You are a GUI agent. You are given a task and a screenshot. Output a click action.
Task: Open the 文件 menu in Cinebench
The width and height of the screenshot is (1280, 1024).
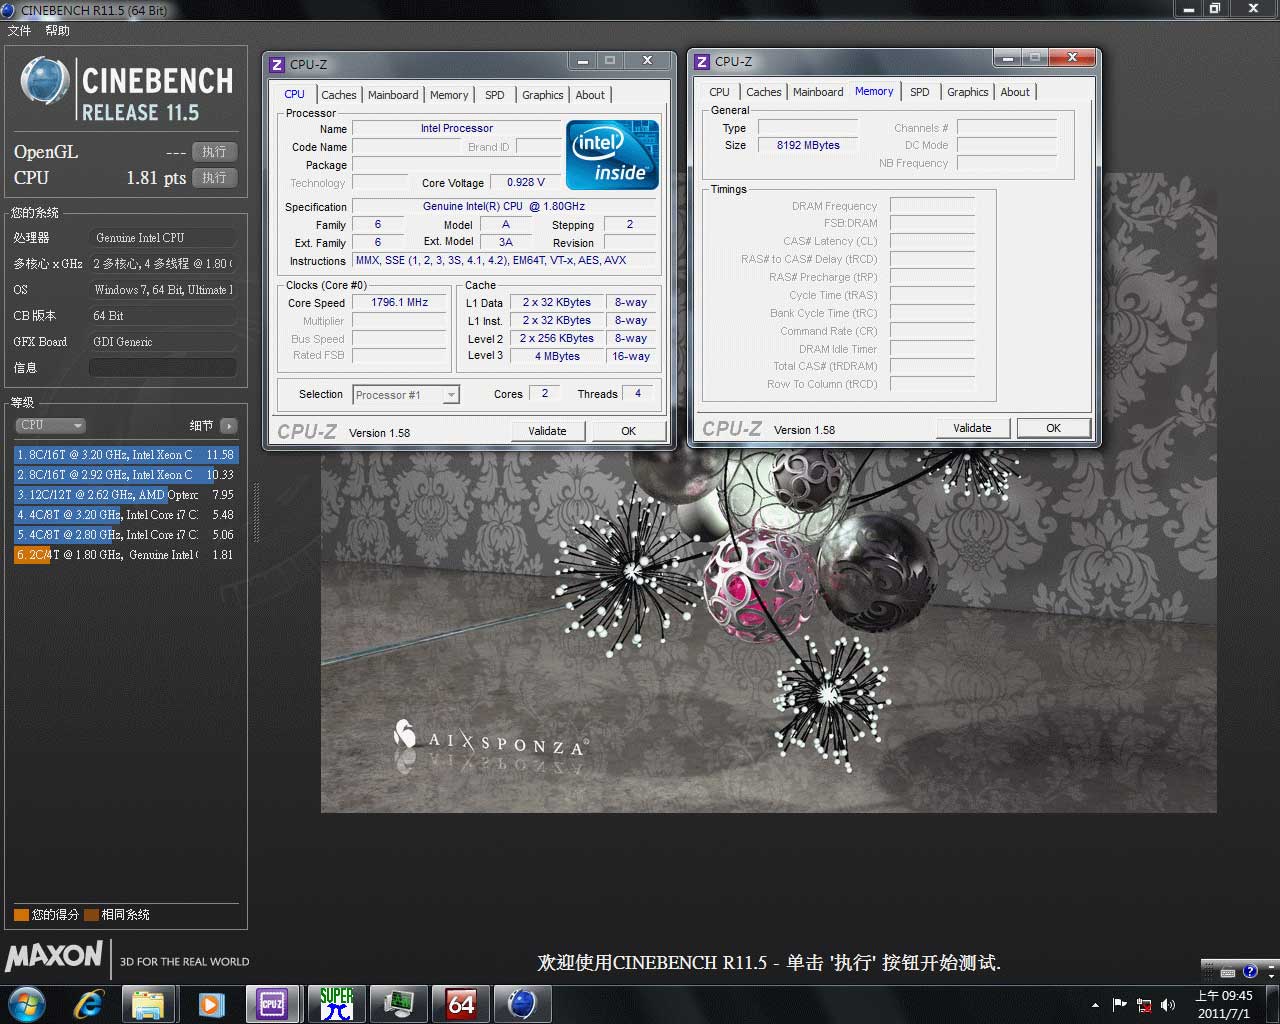click(x=19, y=31)
